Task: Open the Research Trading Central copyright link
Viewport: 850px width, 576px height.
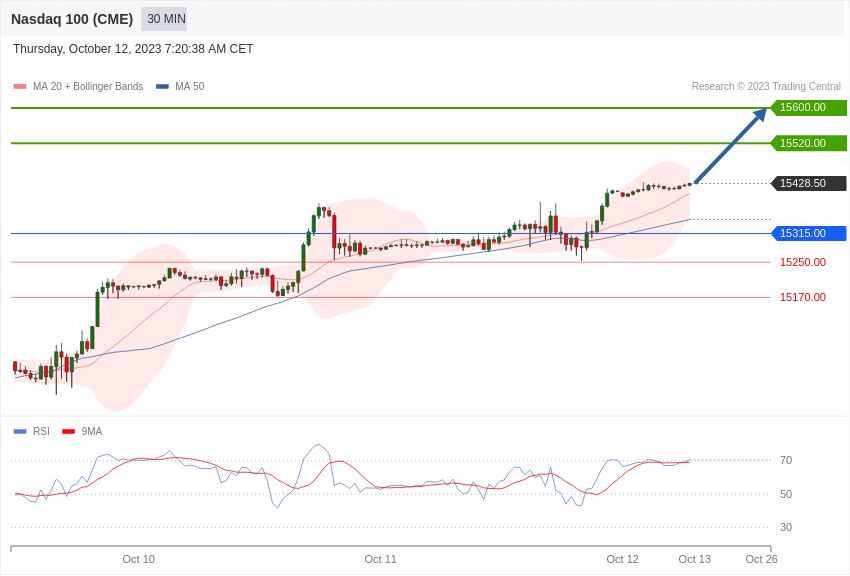Action: (766, 87)
